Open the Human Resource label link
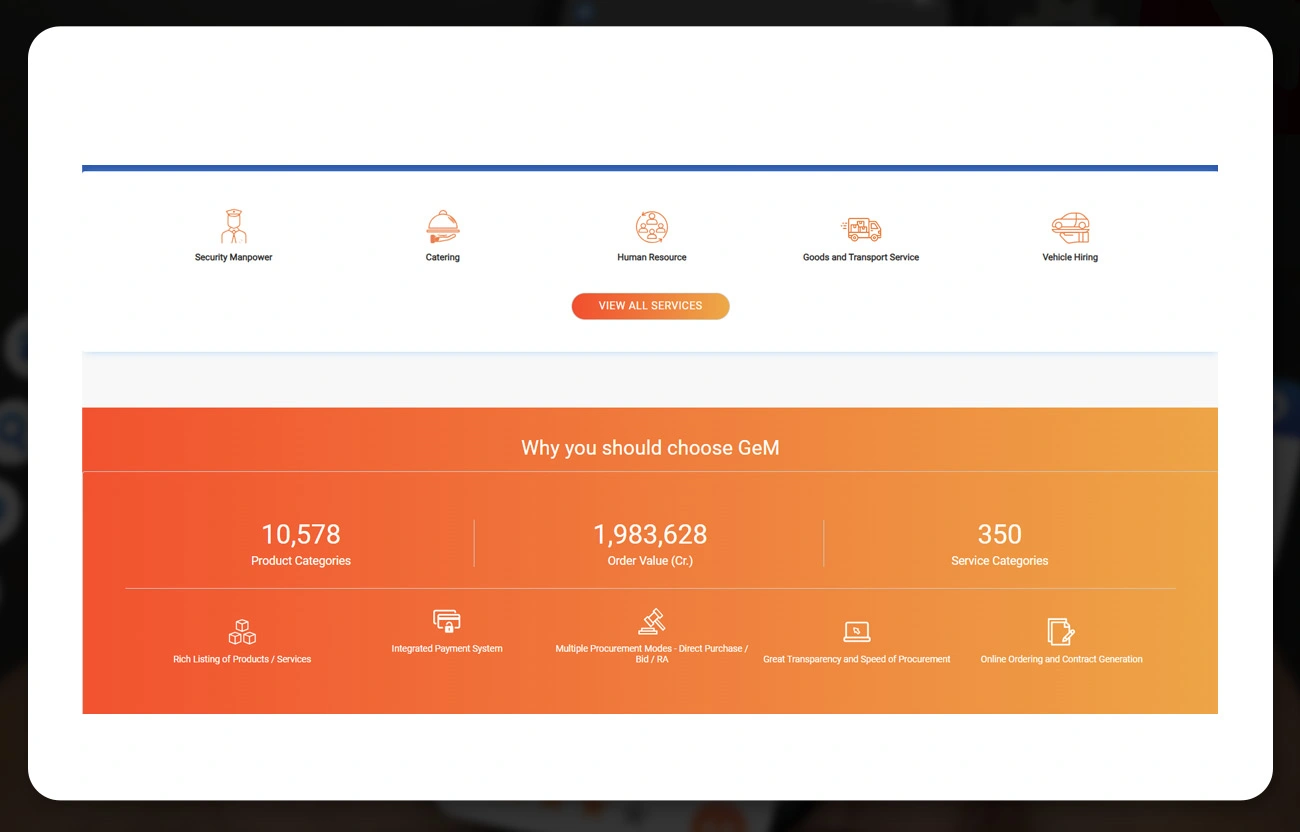 click(x=652, y=258)
